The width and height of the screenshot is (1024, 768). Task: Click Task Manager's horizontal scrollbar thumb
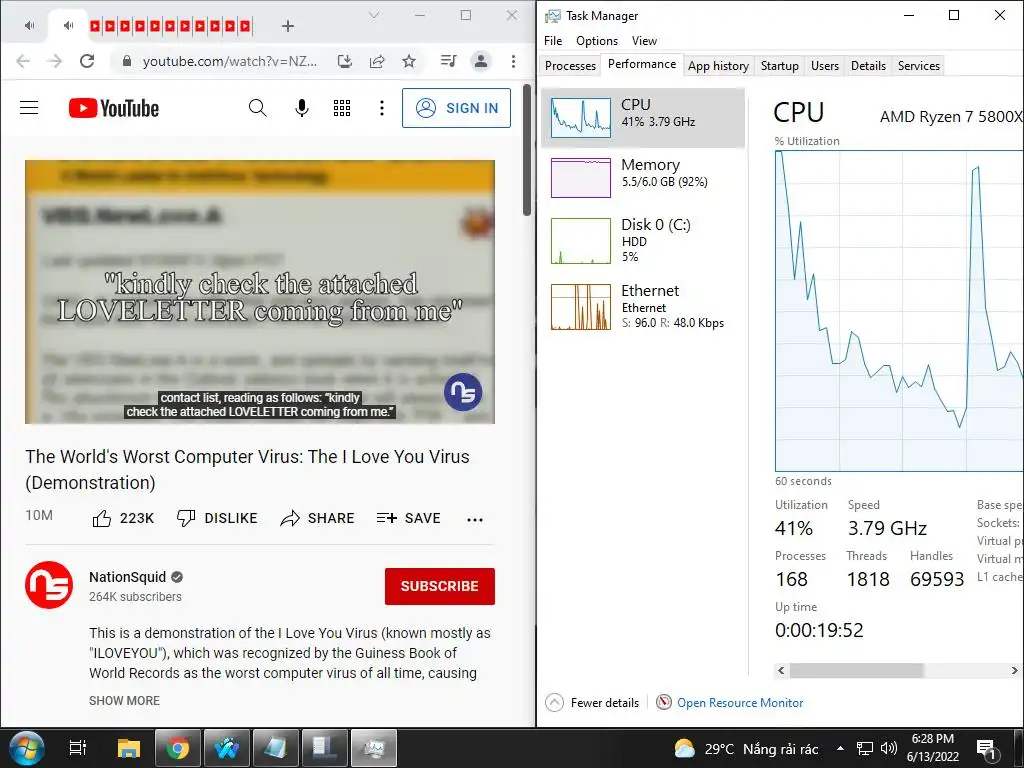coord(856,671)
